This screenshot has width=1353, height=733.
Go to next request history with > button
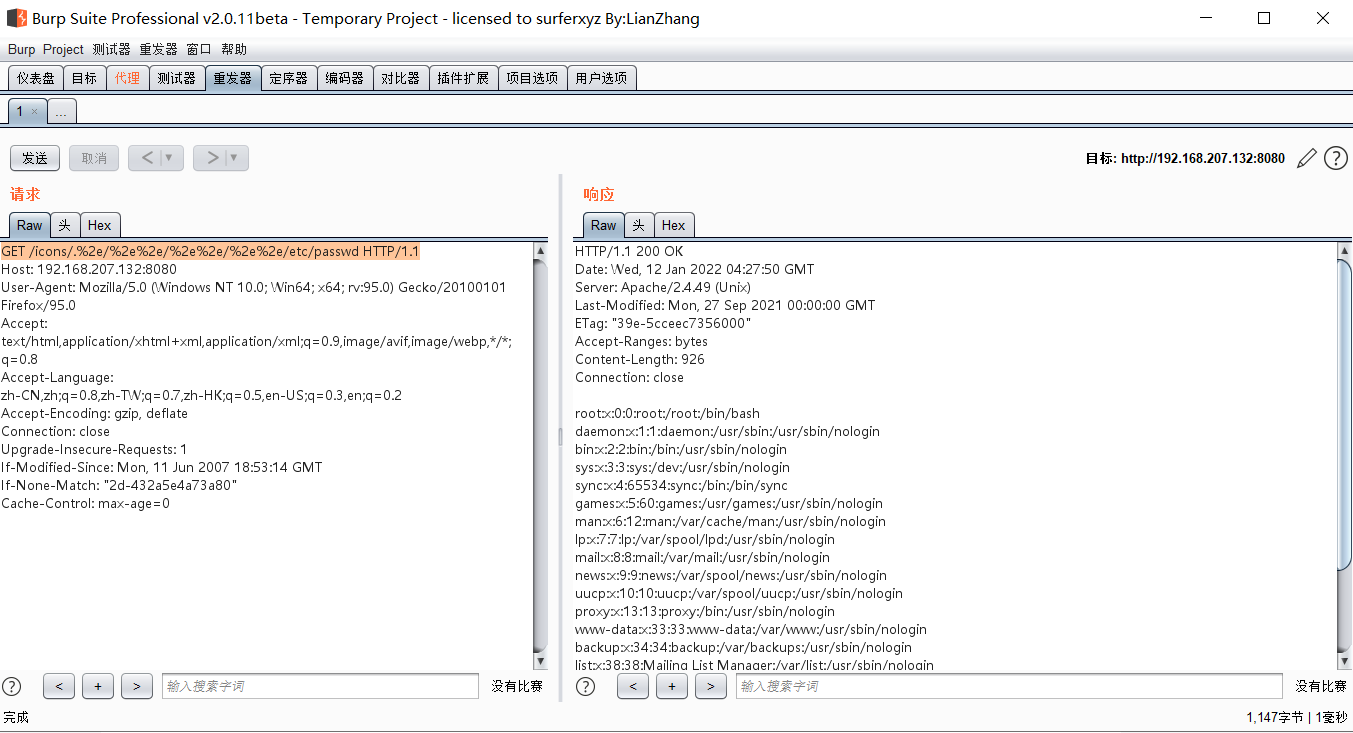tap(212, 158)
